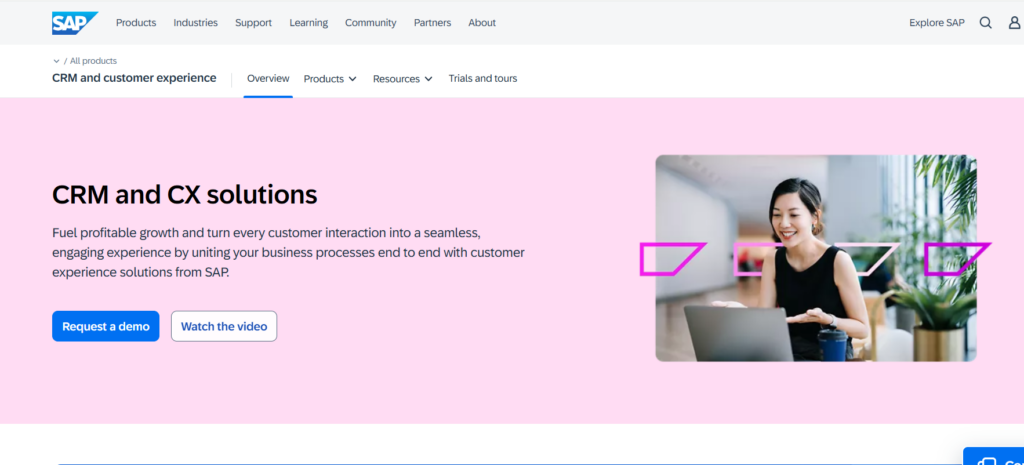Open the Industries menu
1024x465 pixels.
[195, 23]
